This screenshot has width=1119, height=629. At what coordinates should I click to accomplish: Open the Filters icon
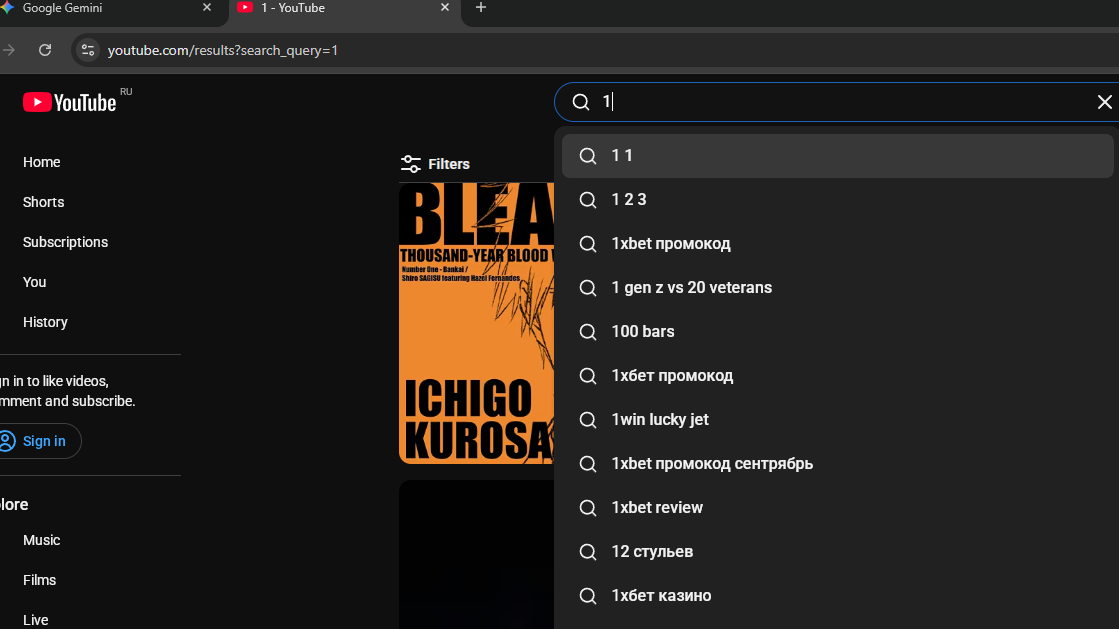410,164
